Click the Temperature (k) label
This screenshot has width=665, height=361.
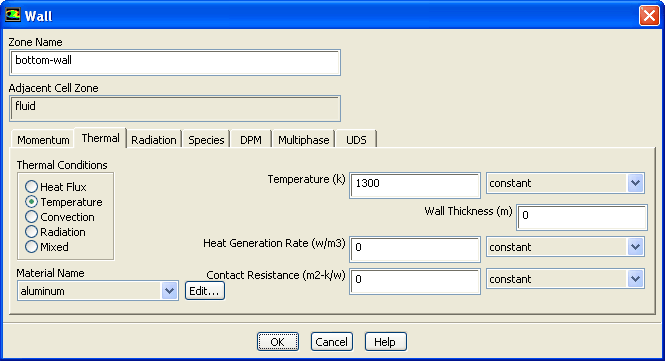(306, 179)
